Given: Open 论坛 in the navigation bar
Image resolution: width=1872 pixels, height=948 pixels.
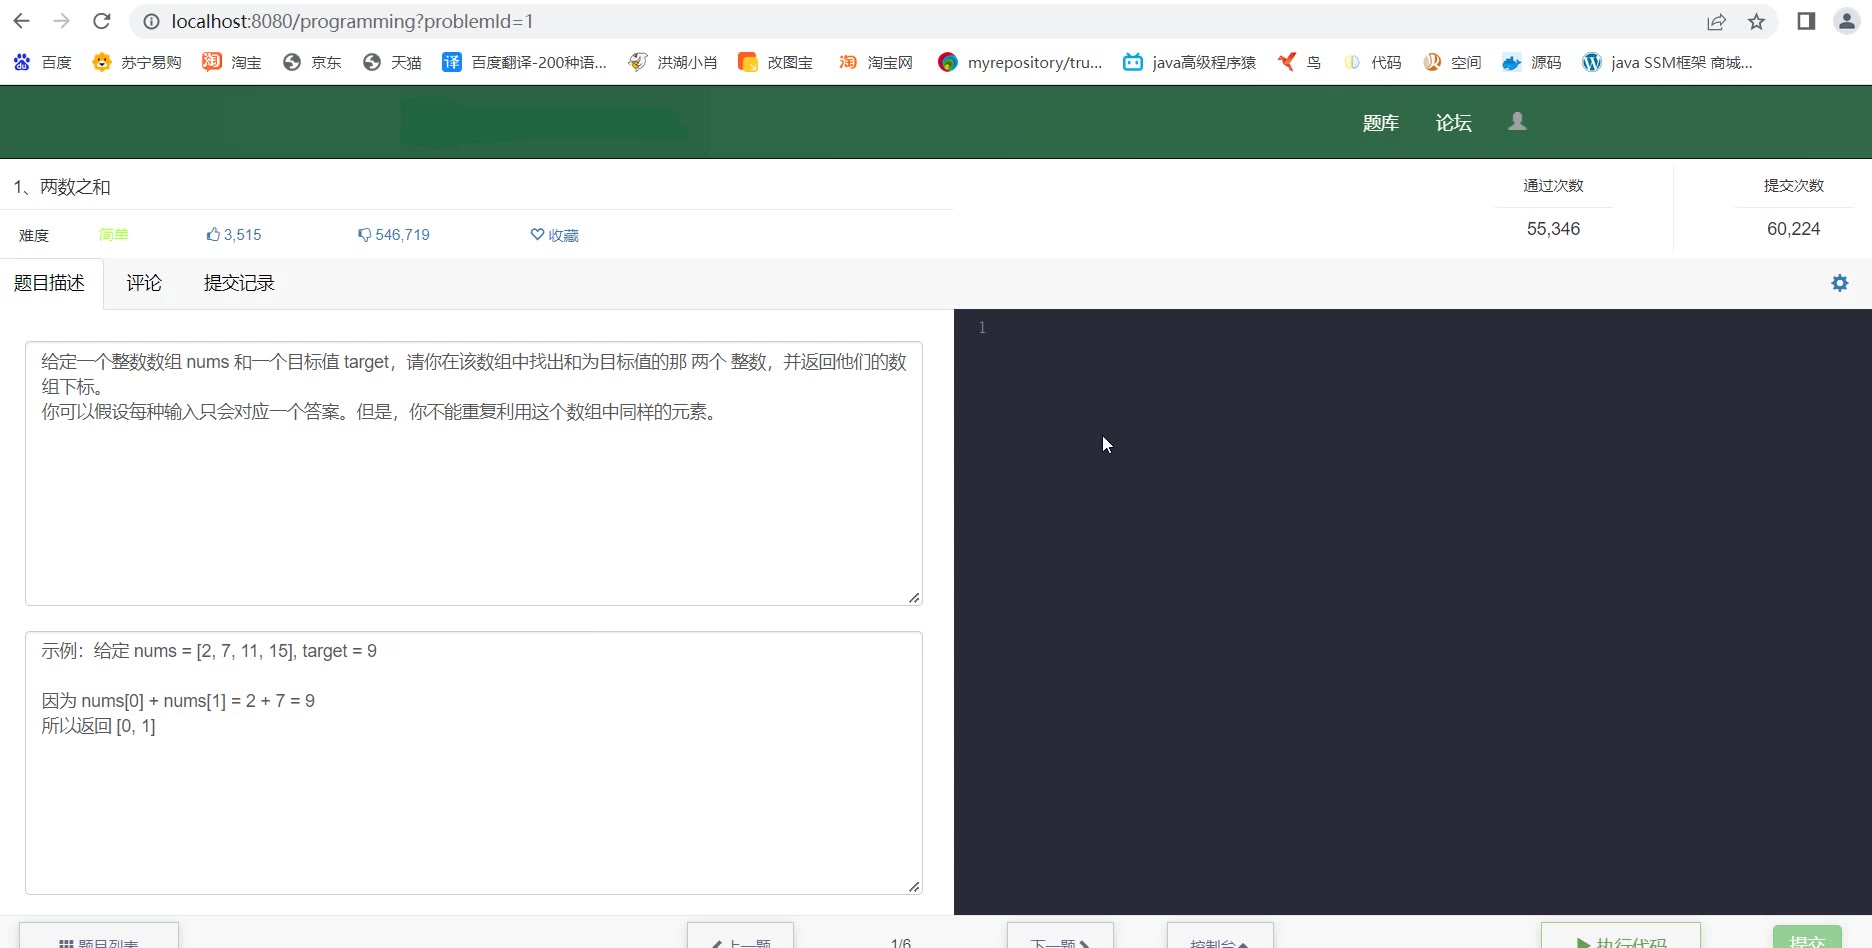Looking at the screenshot, I should (1453, 123).
